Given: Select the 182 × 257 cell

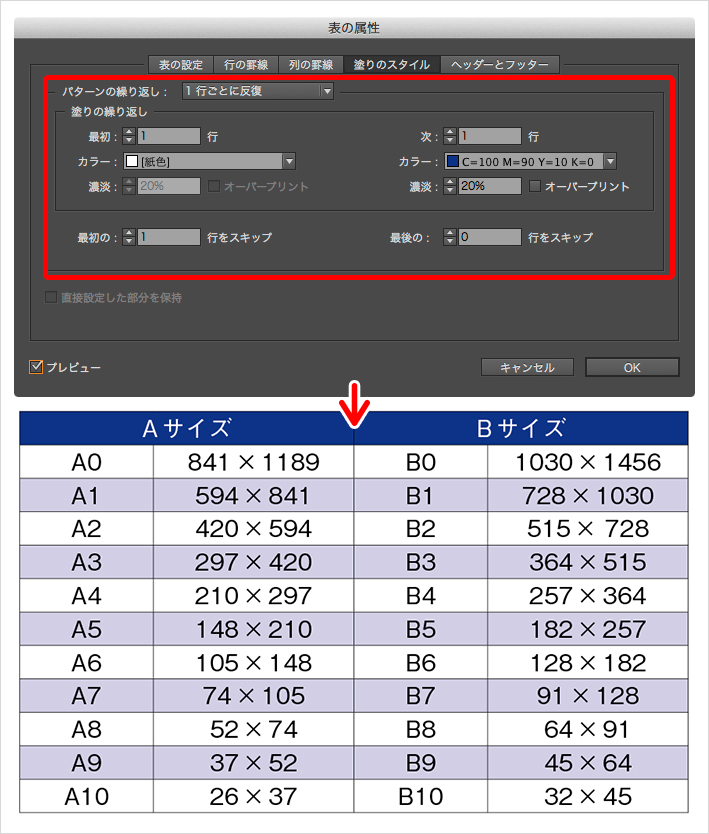Looking at the screenshot, I should [x=588, y=629].
